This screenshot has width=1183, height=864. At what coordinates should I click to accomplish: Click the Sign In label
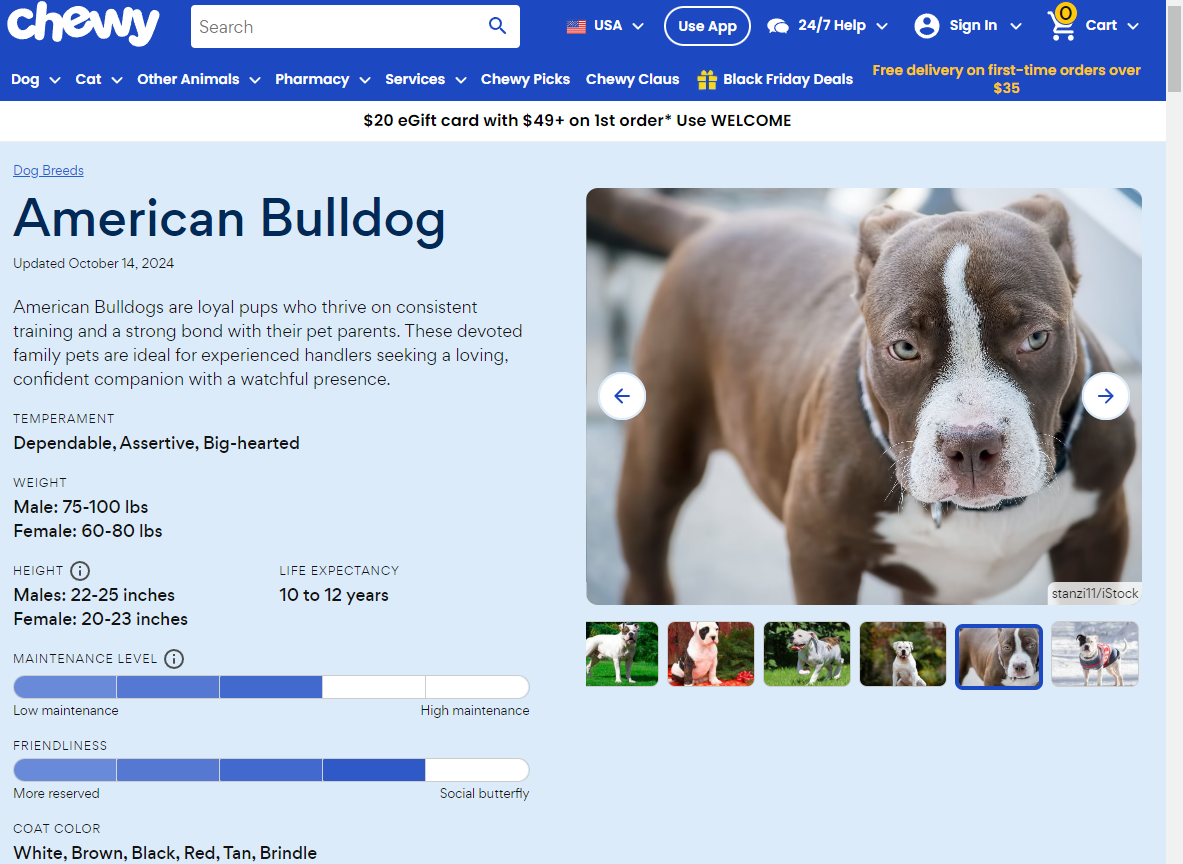[973, 26]
